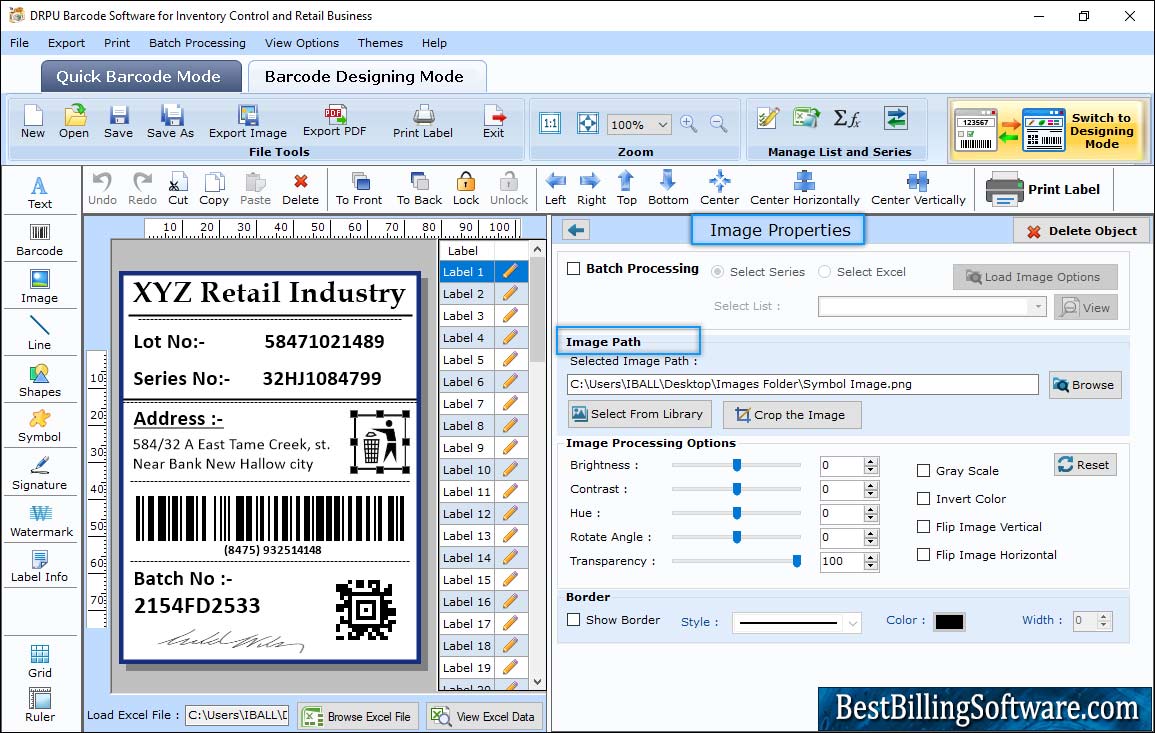Click the Sigma fx series function icon

[846, 118]
